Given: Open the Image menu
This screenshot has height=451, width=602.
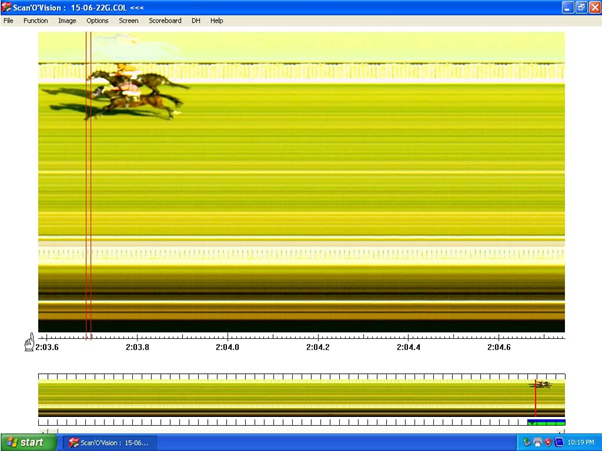Looking at the screenshot, I should click(x=67, y=20).
